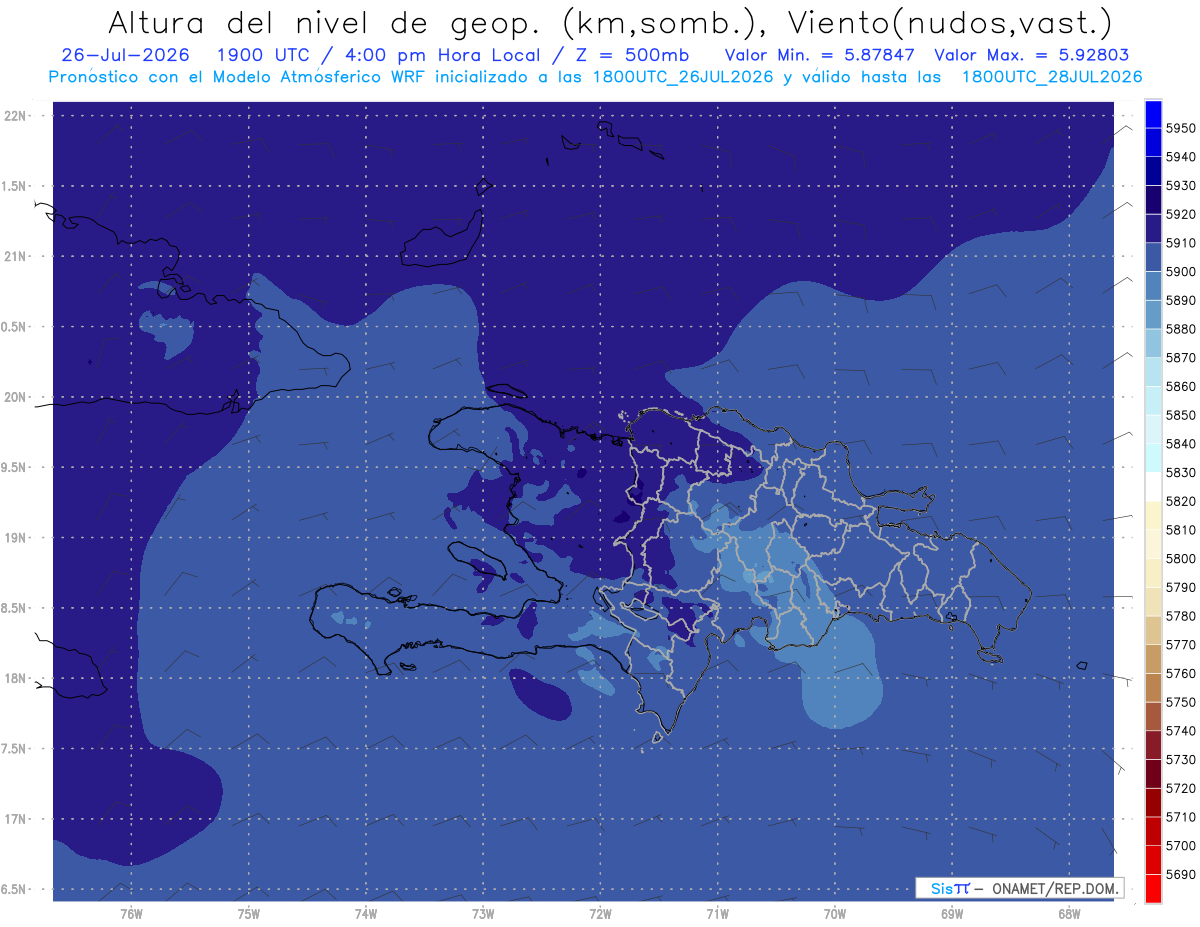Click the '68W' longitude axis label
The height and width of the screenshot is (927, 1200).
pos(1069,914)
